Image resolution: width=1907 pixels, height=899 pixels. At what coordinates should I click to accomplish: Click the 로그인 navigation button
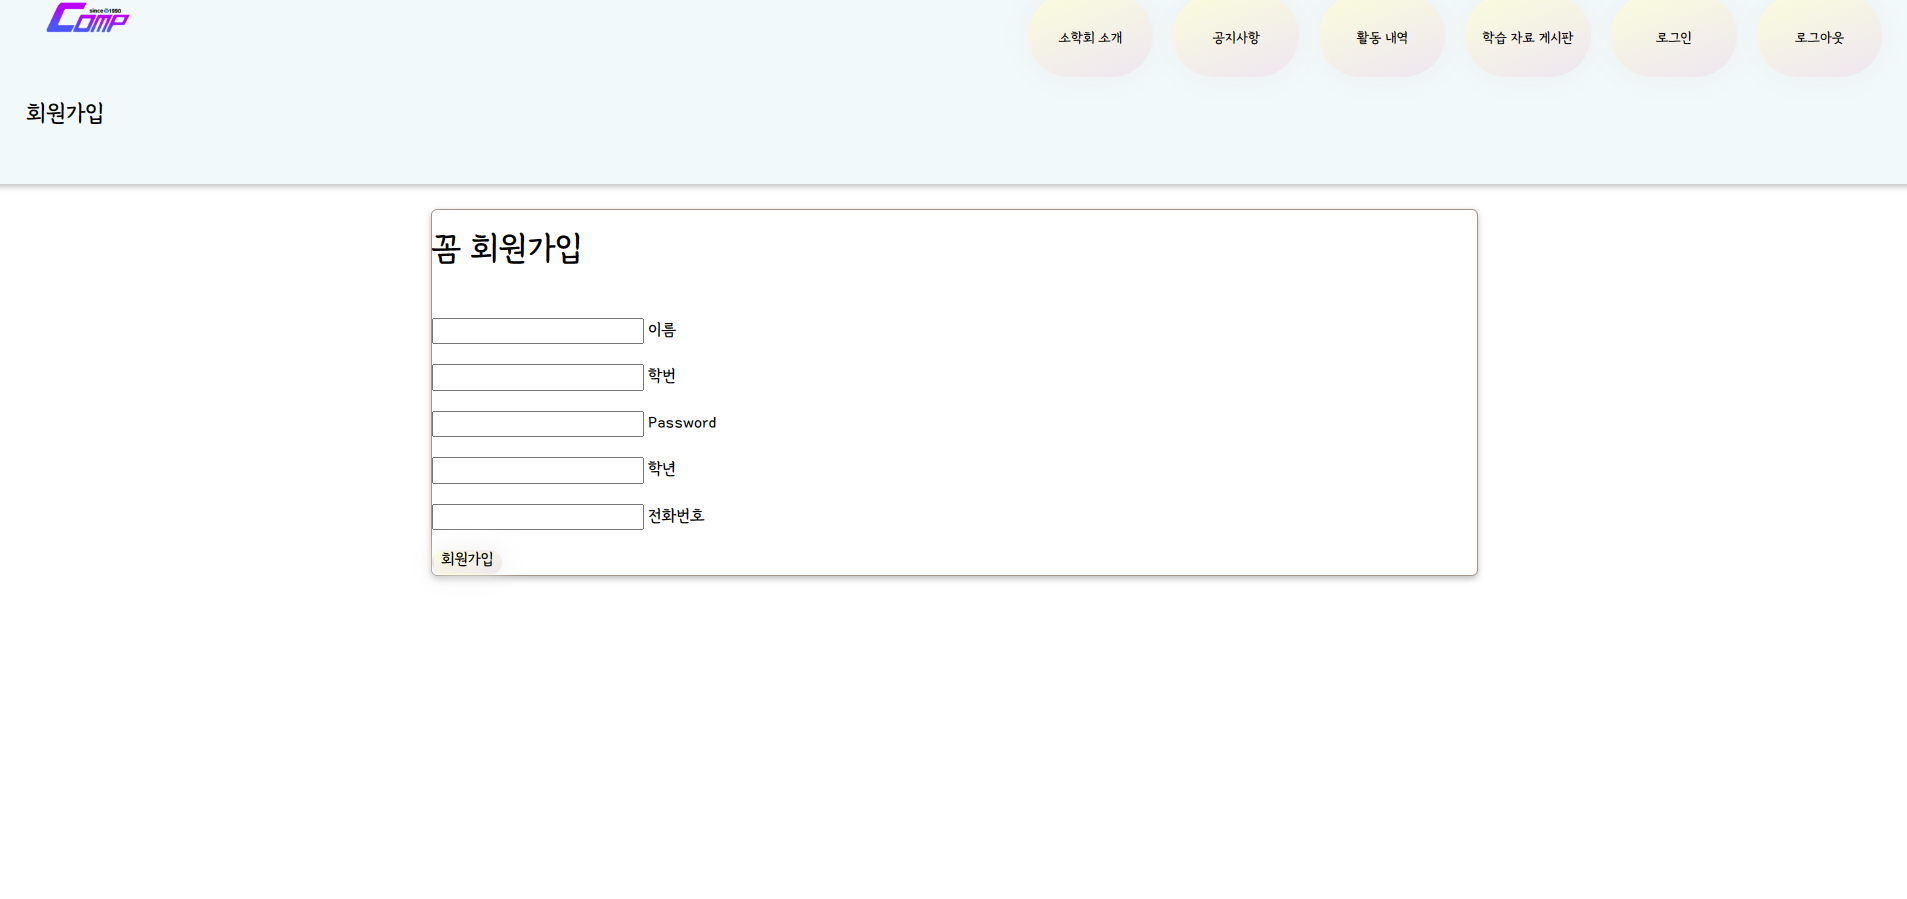coord(1673,38)
